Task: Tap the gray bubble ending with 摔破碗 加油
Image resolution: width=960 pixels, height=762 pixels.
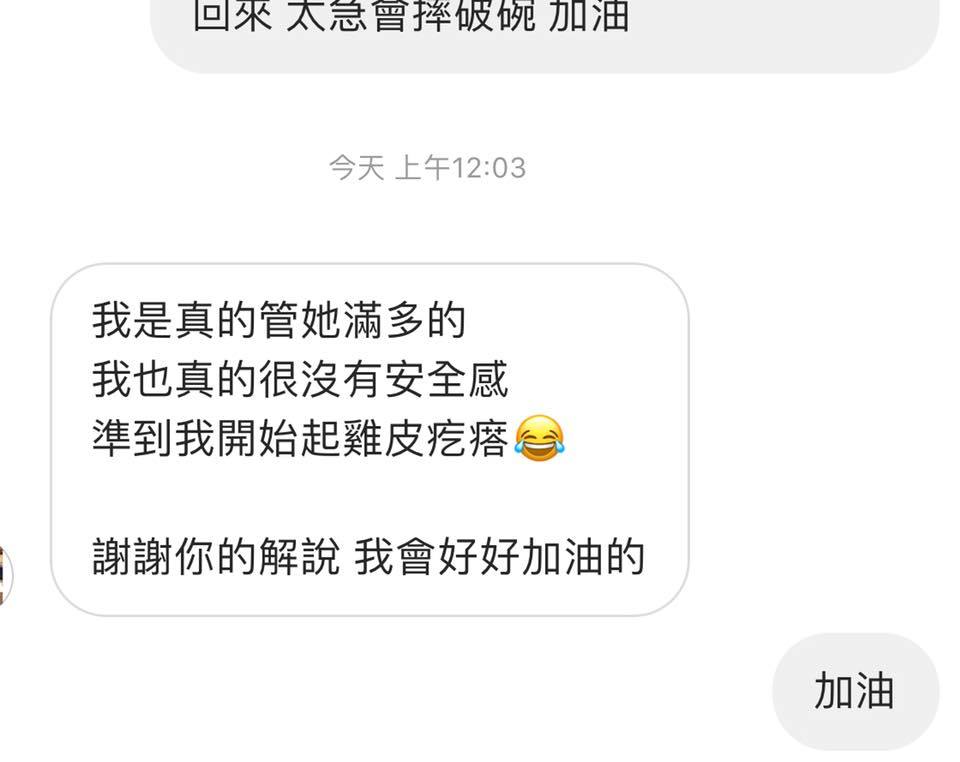Action: [544, 36]
